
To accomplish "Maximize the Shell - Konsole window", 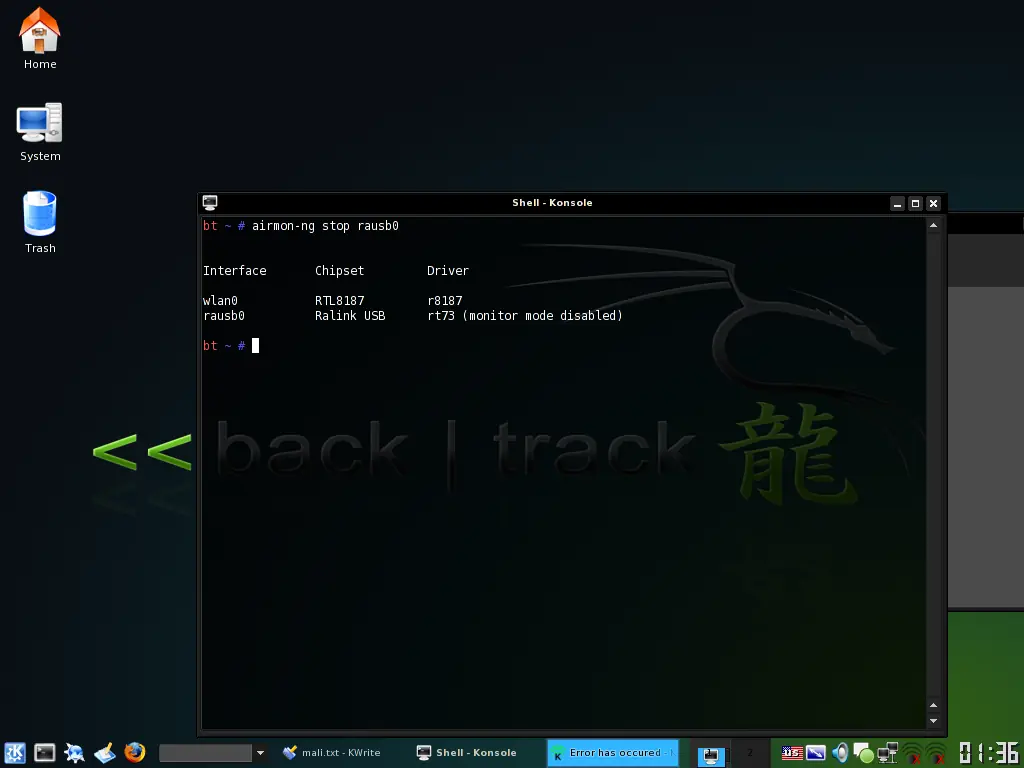I will tap(916, 203).
